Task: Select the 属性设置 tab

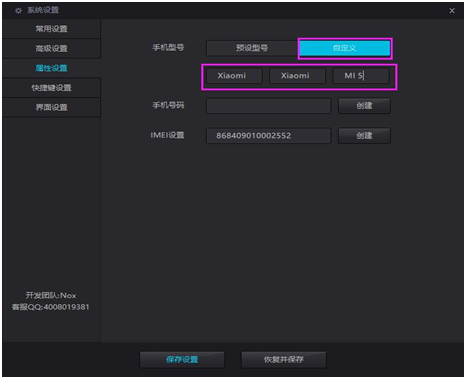Action: 51,68
